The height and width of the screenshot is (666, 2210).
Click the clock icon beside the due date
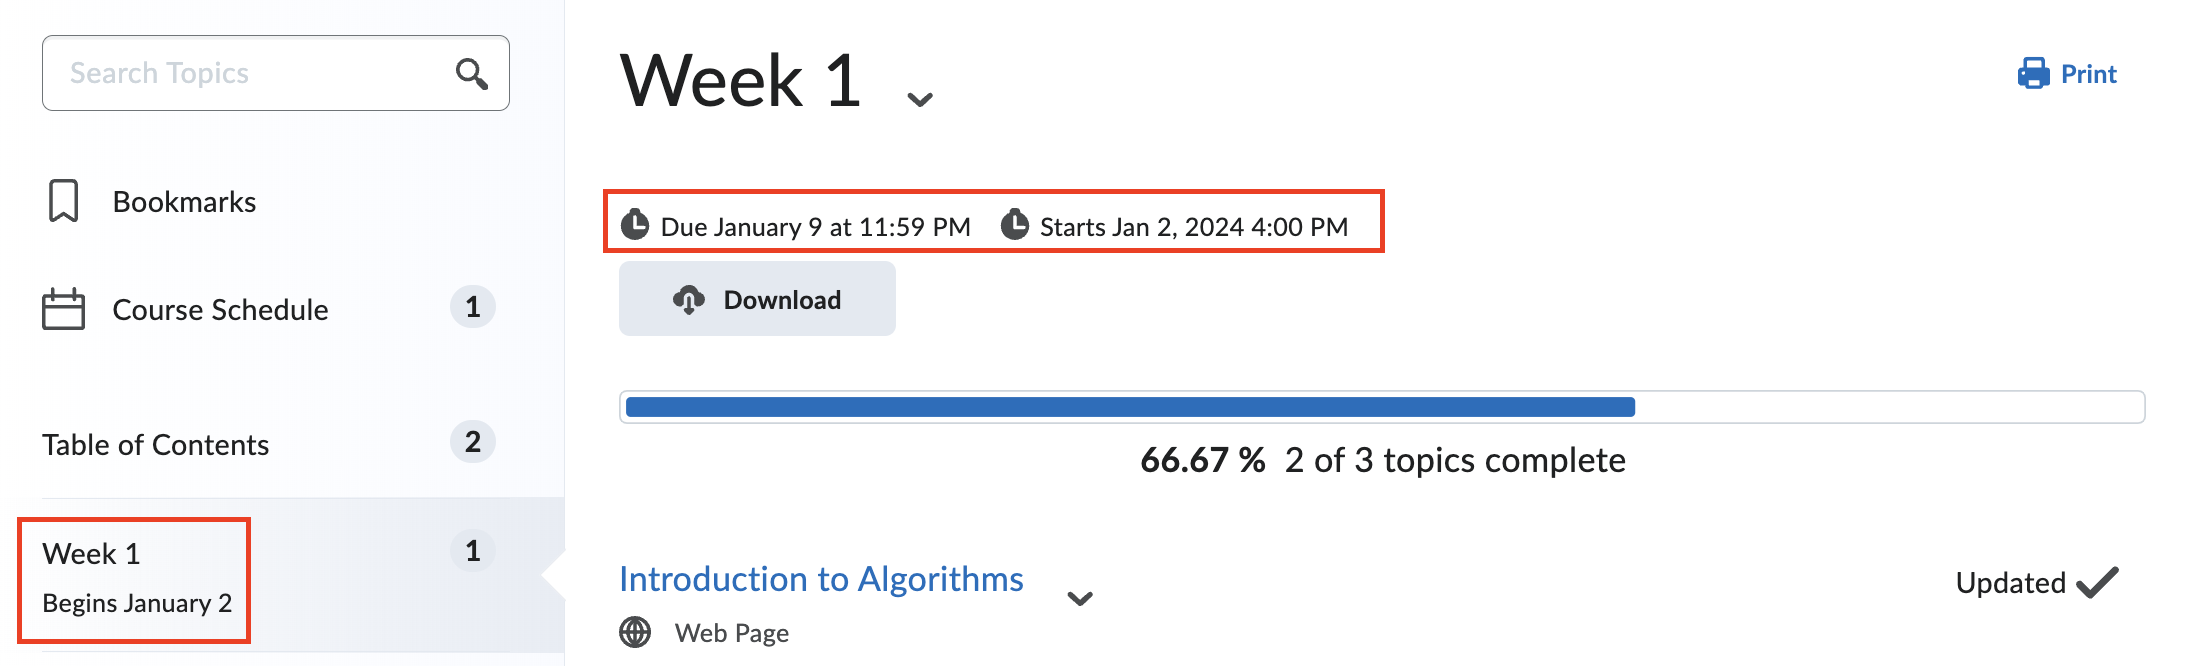coord(637,225)
